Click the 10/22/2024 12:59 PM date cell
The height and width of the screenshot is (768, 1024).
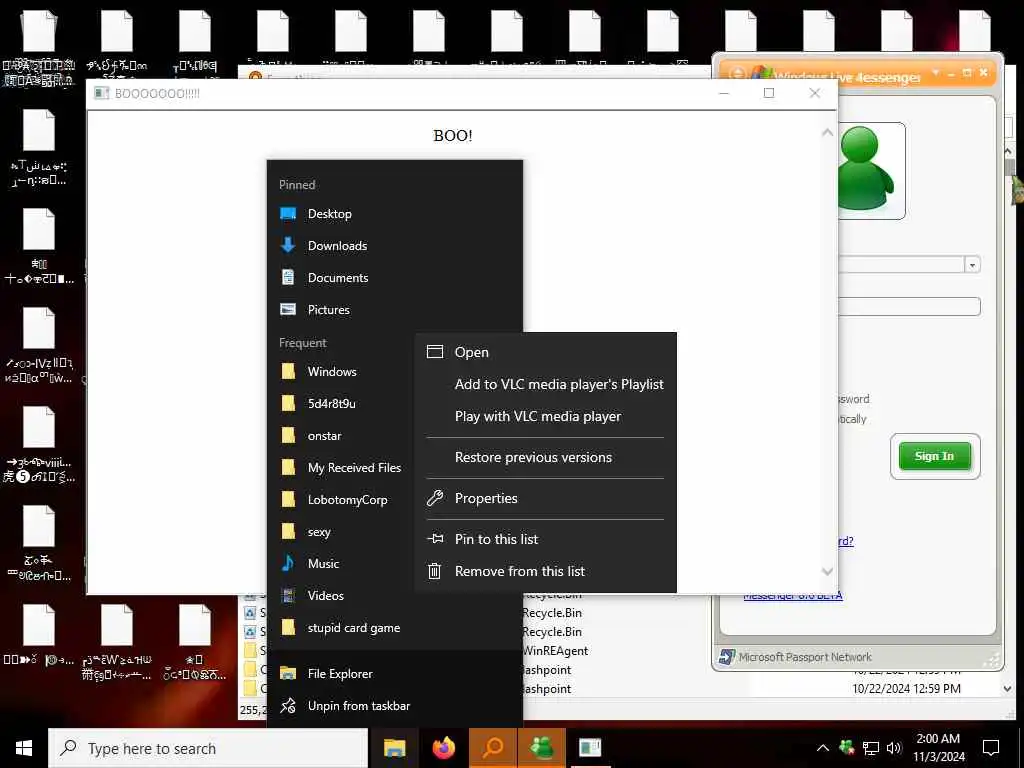(906, 688)
